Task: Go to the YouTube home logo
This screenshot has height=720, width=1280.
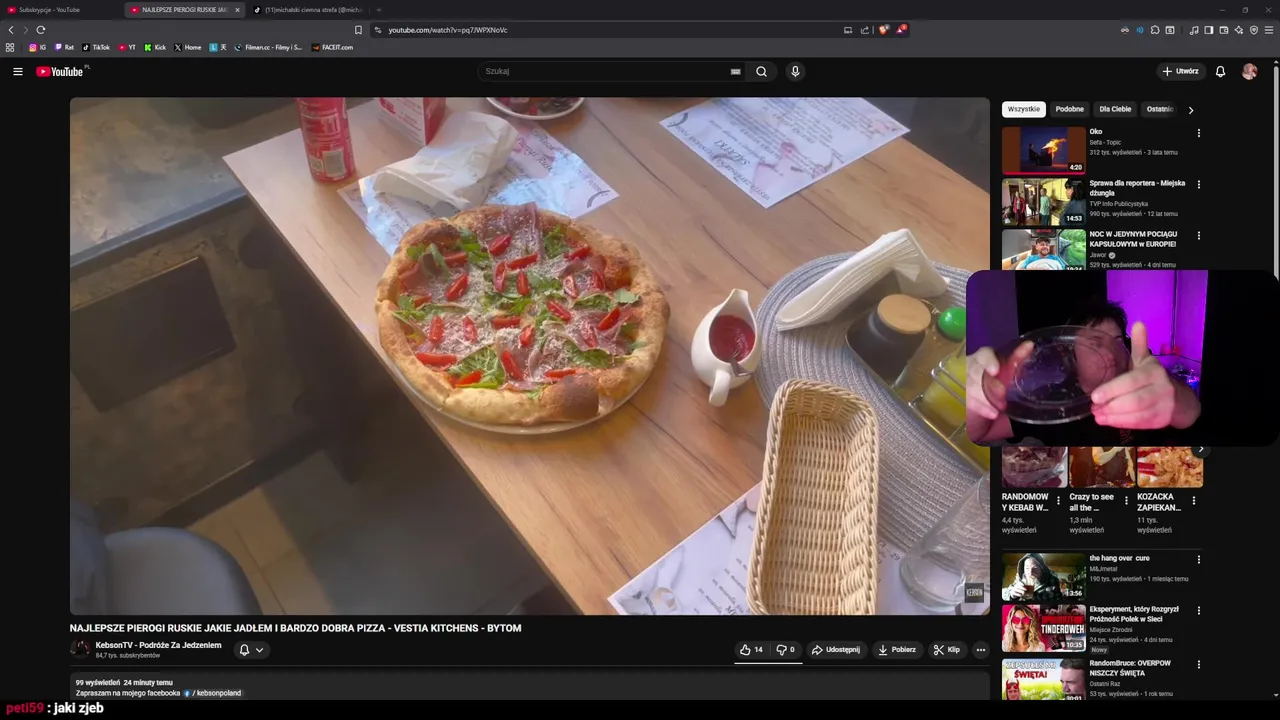Action: pyautogui.click(x=62, y=71)
